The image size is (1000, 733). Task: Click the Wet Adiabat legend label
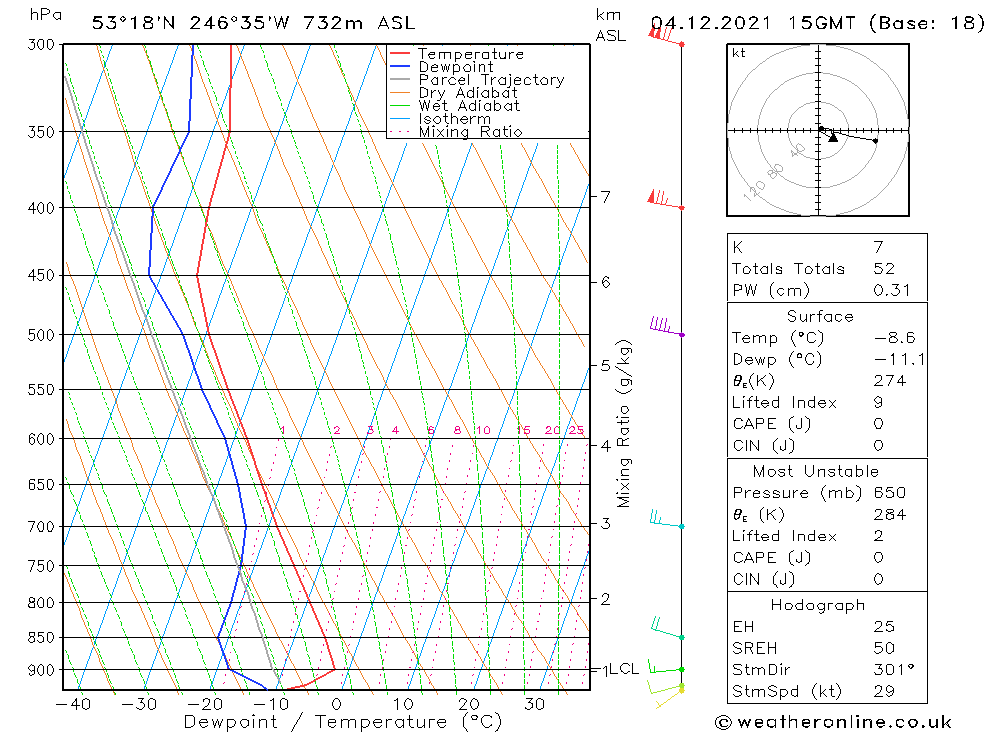click(x=468, y=106)
